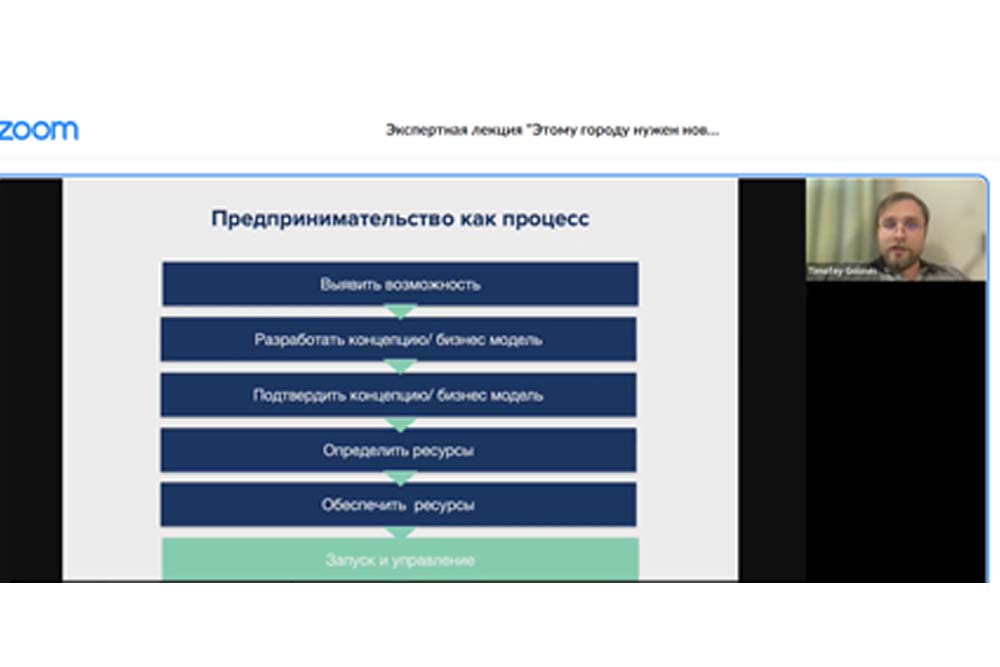
Task: Click the "Обеспечить ресурсы" step box
Action: click(398, 505)
